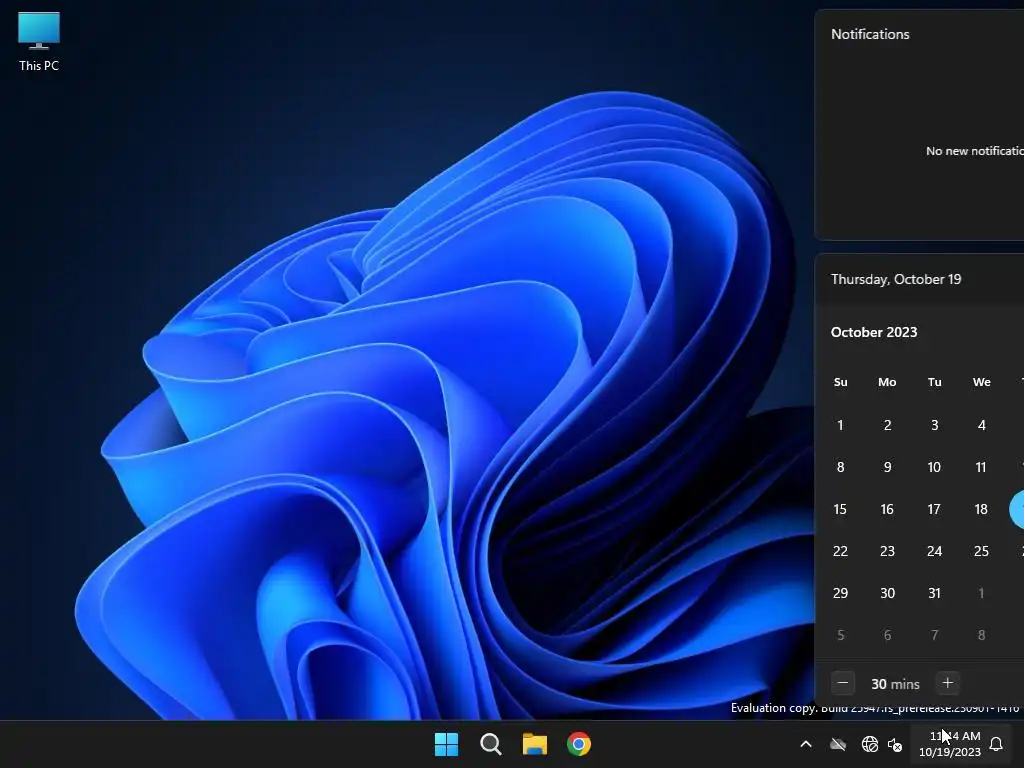
Task: Select October 16 in calendar
Action: click(888, 509)
